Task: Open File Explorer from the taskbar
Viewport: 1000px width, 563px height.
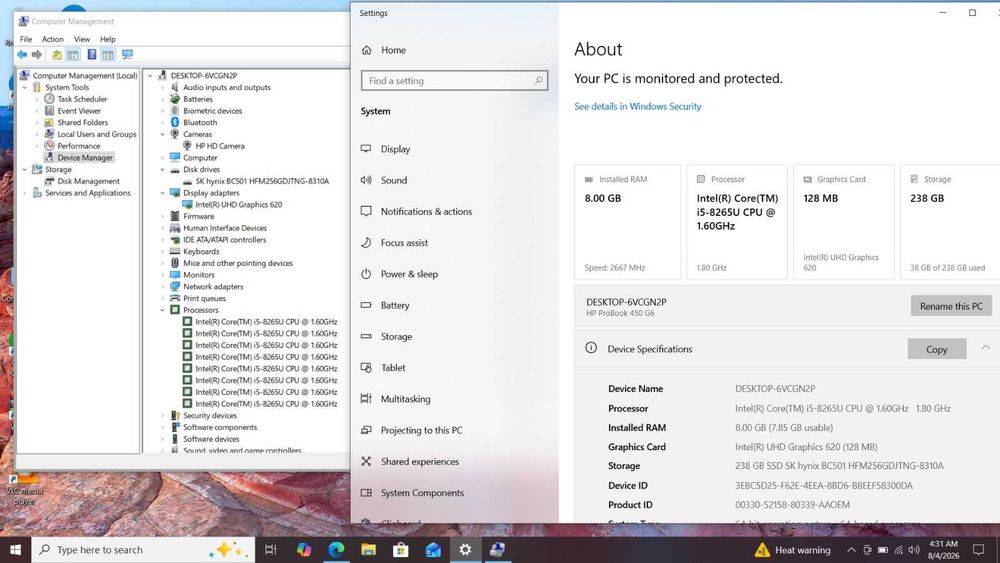Action: [x=368, y=550]
